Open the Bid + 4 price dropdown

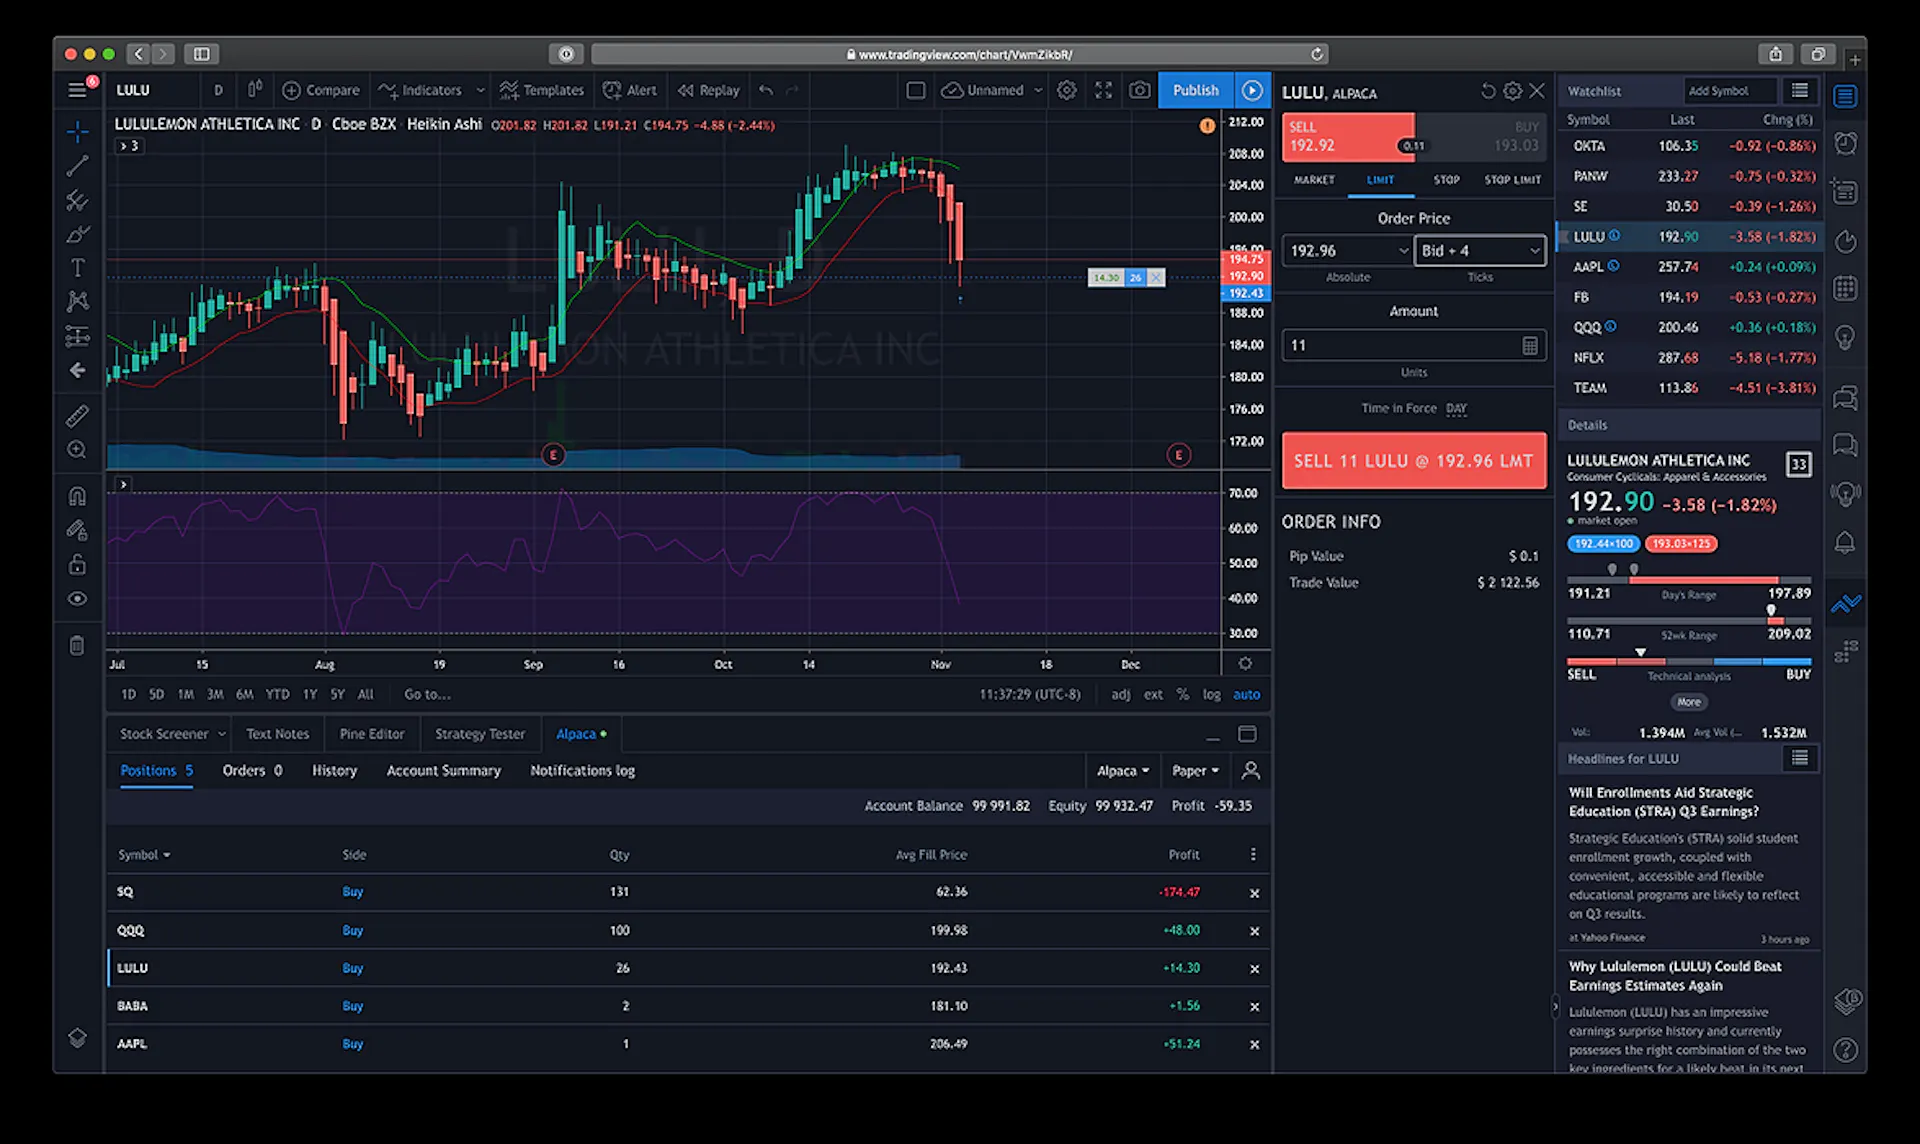click(x=1479, y=250)
